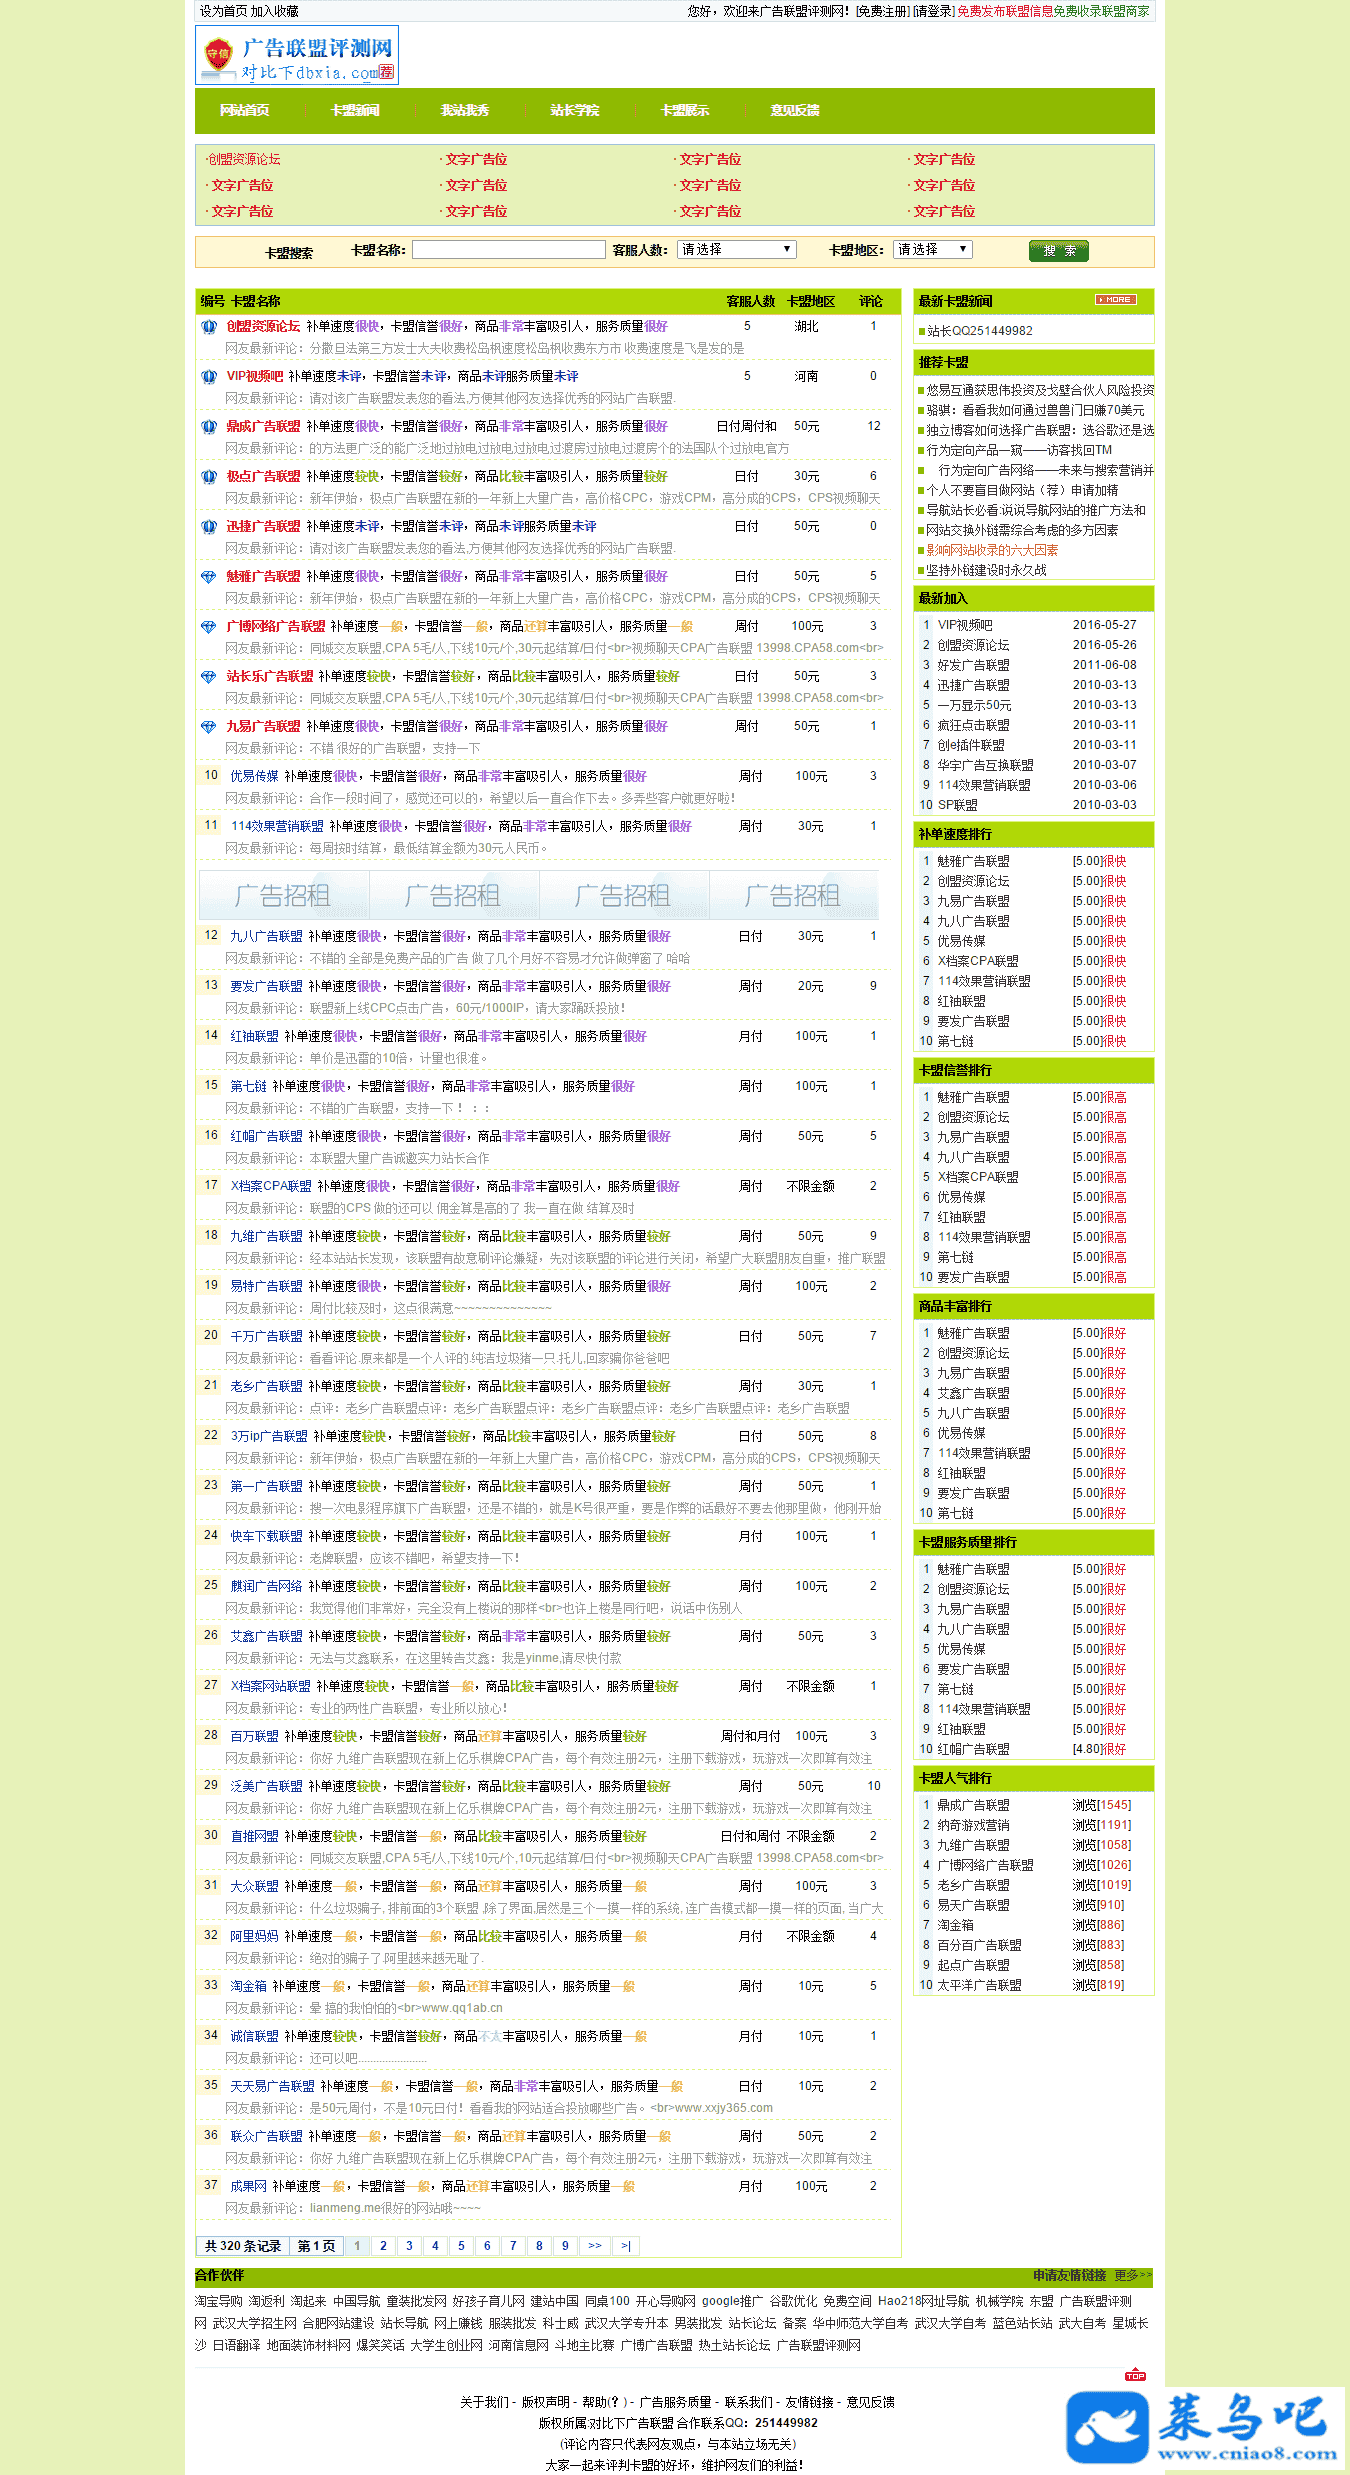Screen dimensions: 1350x2475
Task: Click 联系我们 in the footer
Action: coord(749,2402)
